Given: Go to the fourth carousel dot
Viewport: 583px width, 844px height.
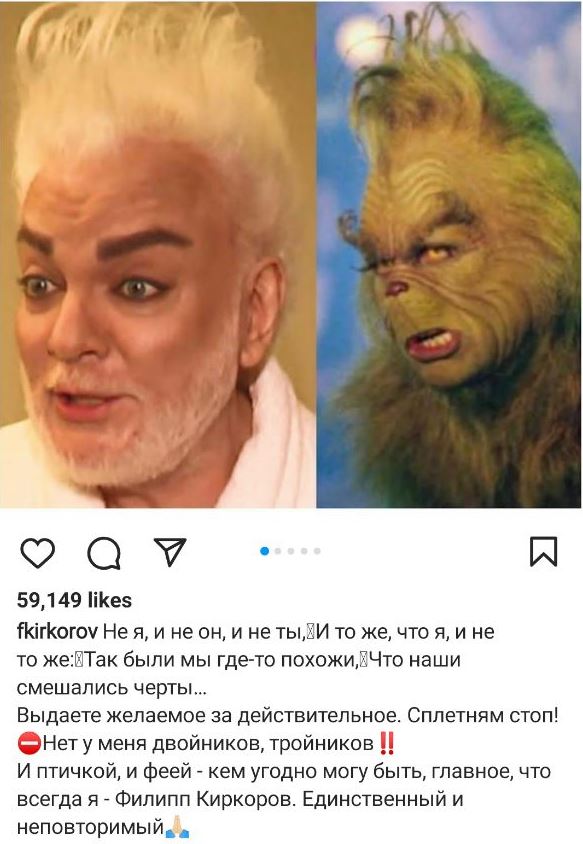Looking at the screenshot, I should coord(304,551).
